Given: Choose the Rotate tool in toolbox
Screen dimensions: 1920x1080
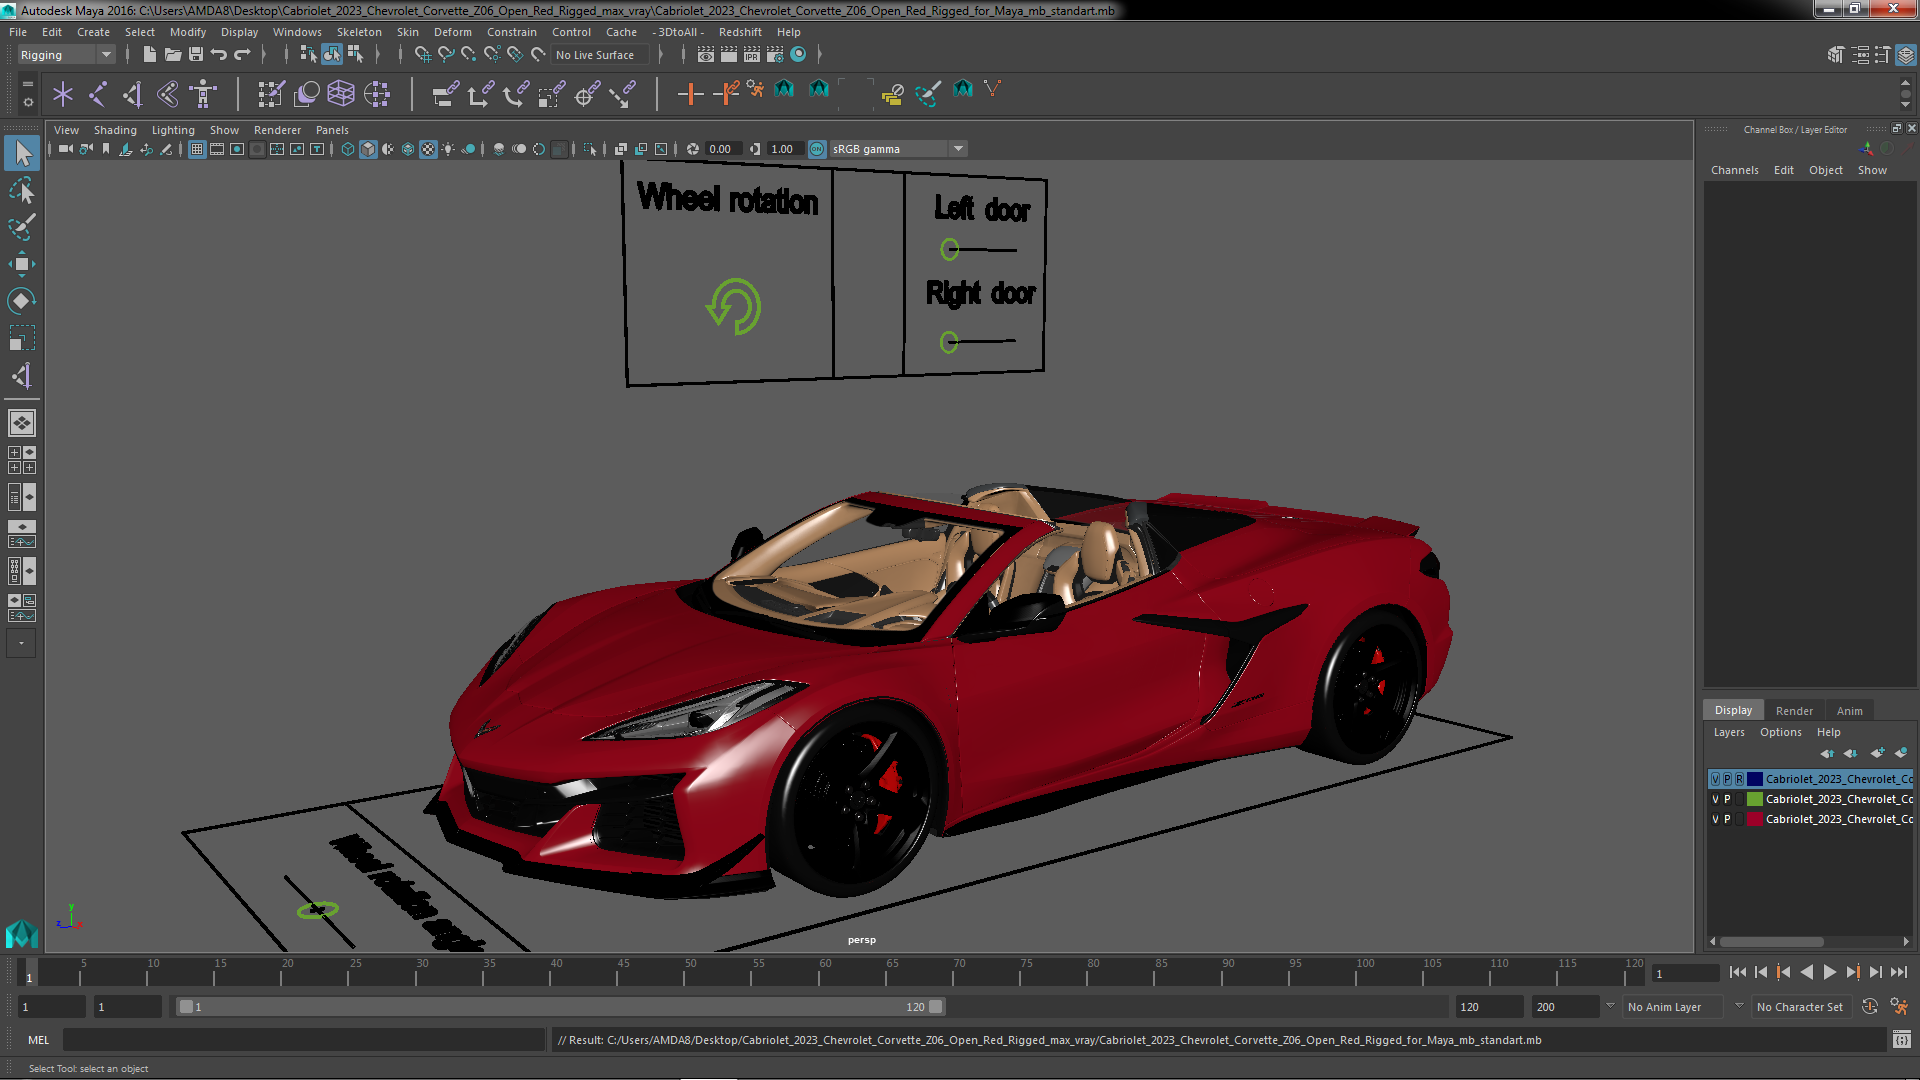Looking at the screenshot, I should click(x=22, y=301).
